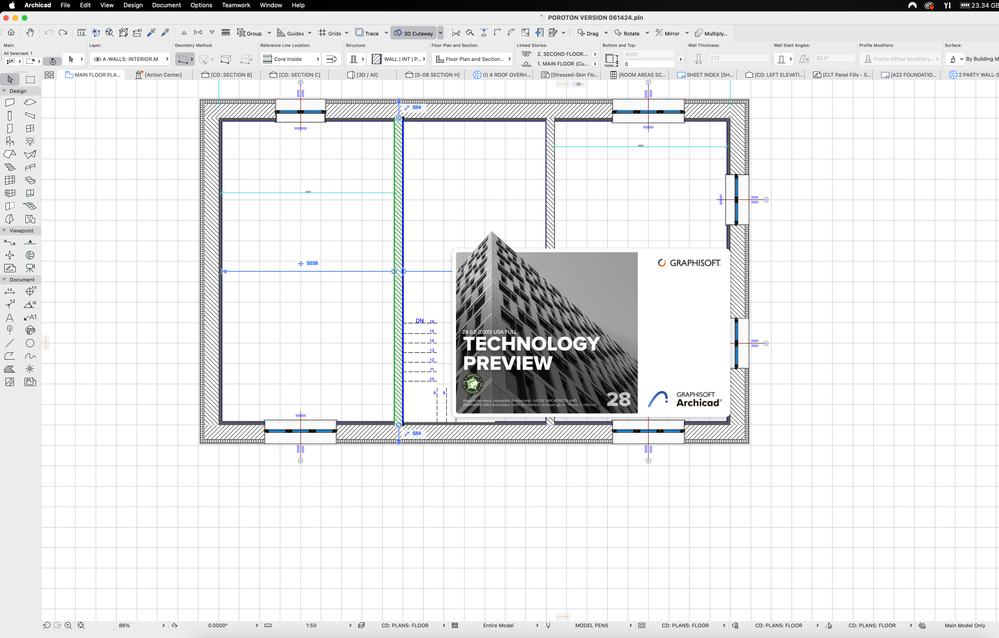
Task: Click the Drag button
Action: [588, 33]
